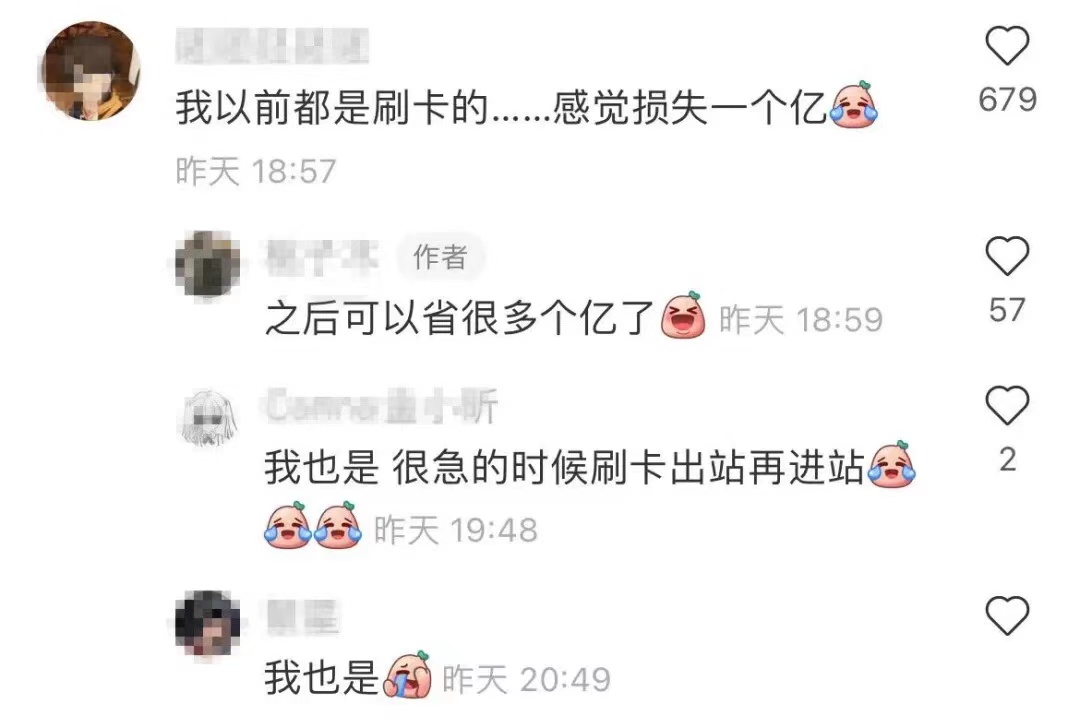Click the author's username left of 作者
Viewport: 1080px width, 728px height.
(x=323, y=257)
